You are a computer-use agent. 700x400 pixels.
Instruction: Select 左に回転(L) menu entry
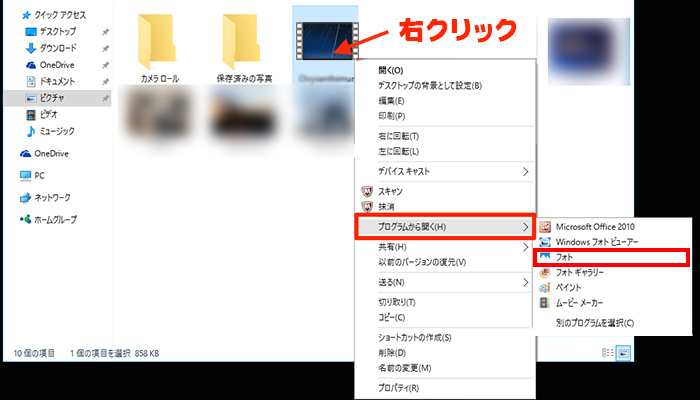(x=399, y=152)
